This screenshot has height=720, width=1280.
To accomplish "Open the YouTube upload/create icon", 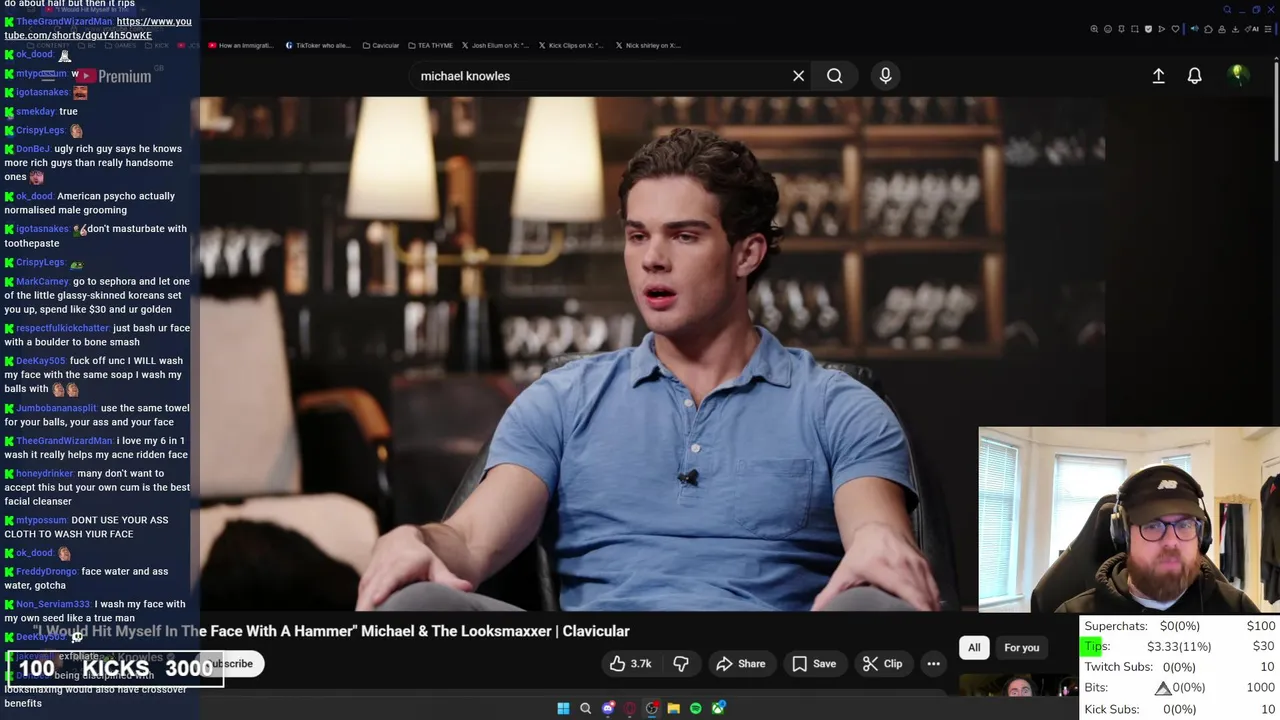I will (x=1158, y=76).
